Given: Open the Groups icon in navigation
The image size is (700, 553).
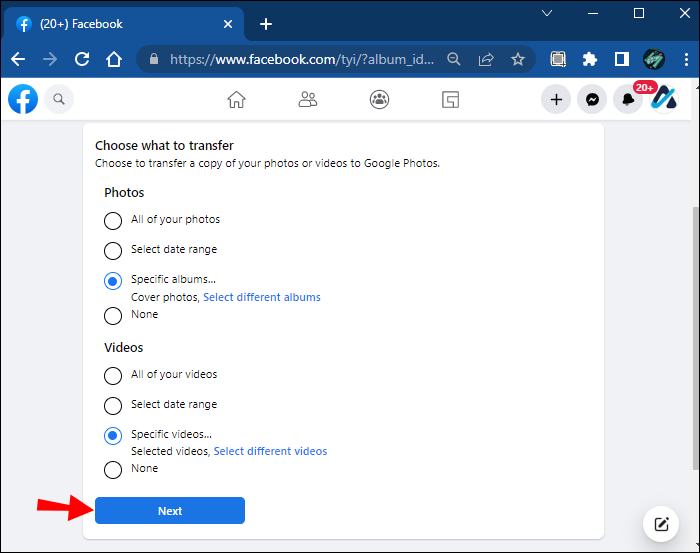Looking at the screenshot, I should (x=379, y=99).
